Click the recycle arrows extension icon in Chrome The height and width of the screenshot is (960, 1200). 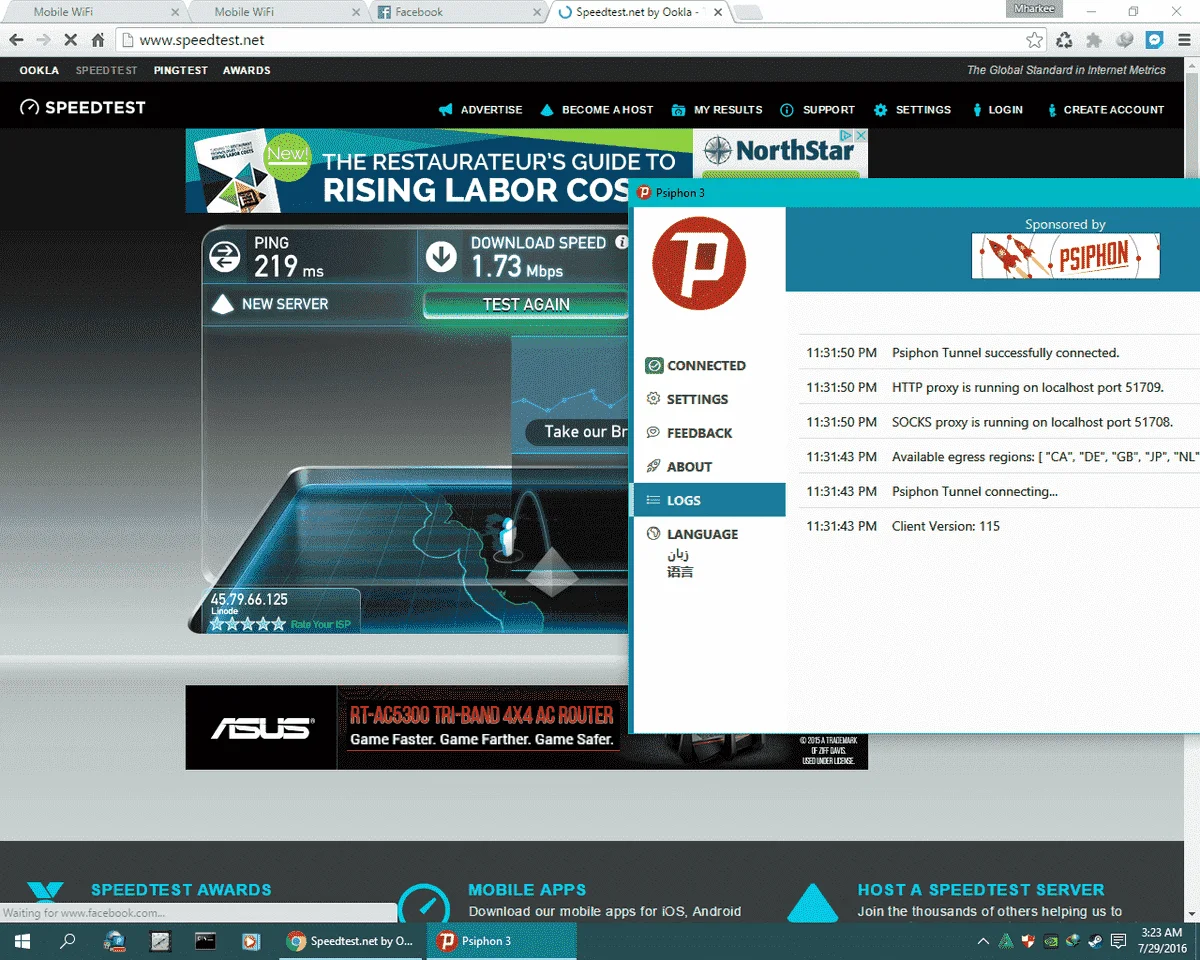click(x=1064, y=40)
